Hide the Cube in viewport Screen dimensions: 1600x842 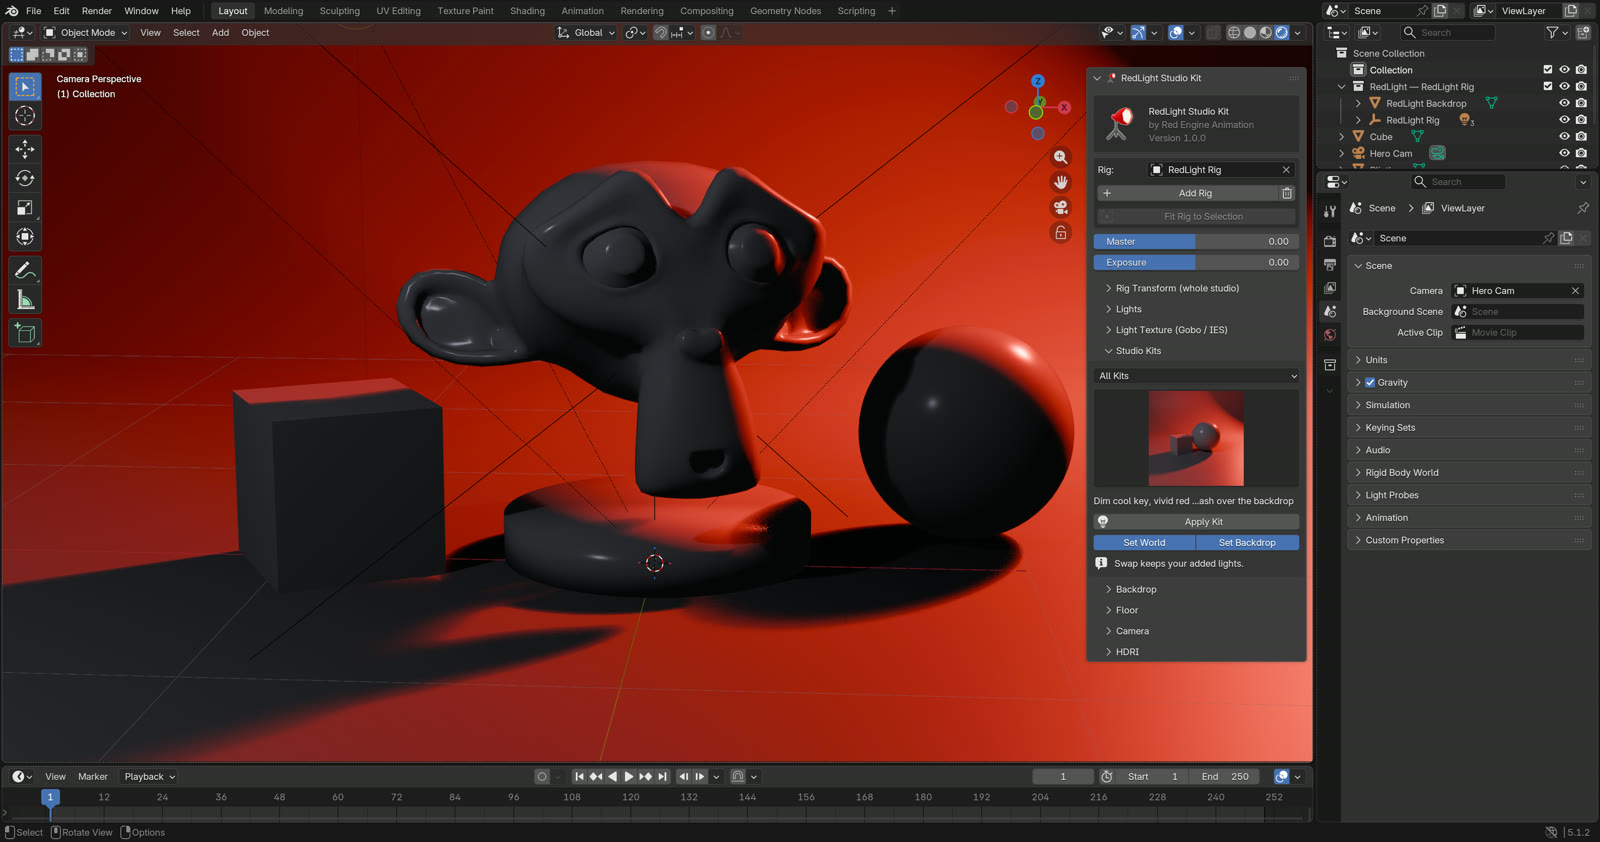tap(1564, 136)
